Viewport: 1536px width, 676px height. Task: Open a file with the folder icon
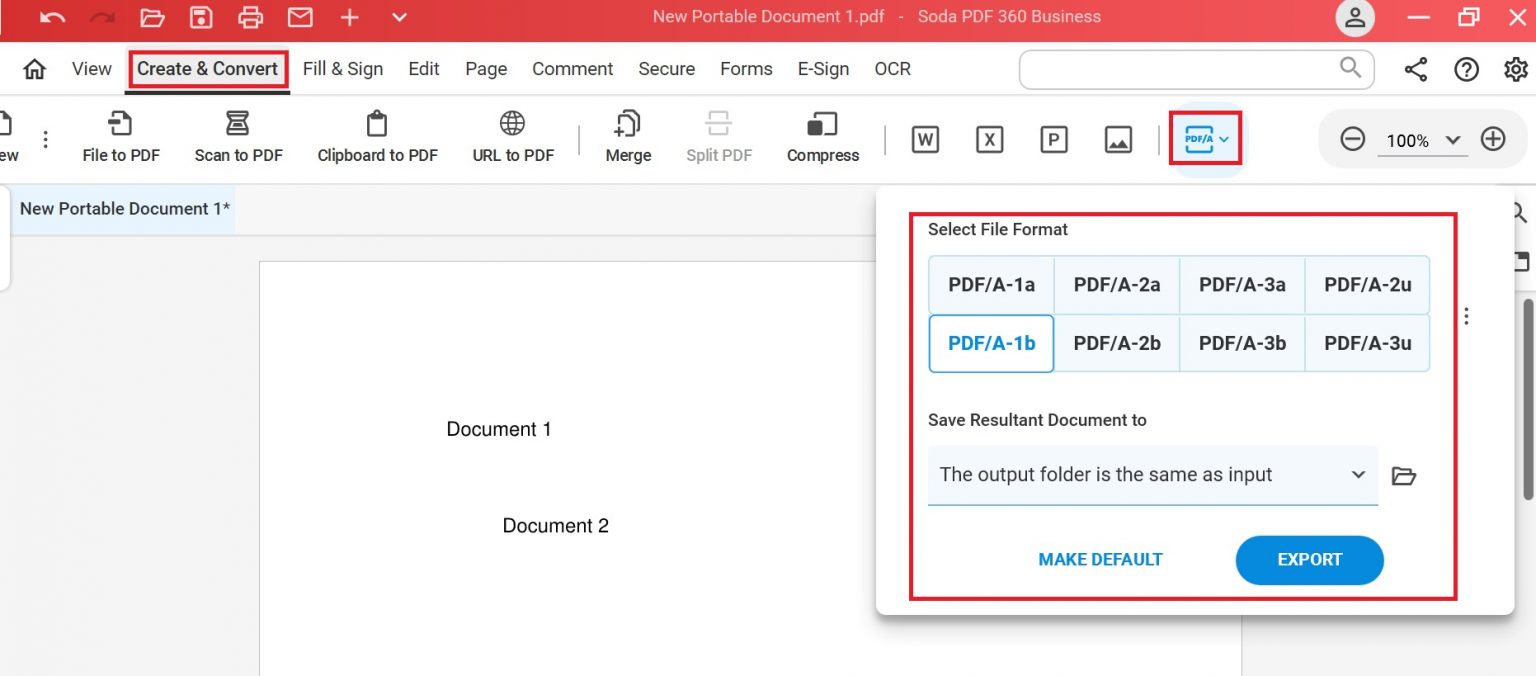[x=152, y=17]
